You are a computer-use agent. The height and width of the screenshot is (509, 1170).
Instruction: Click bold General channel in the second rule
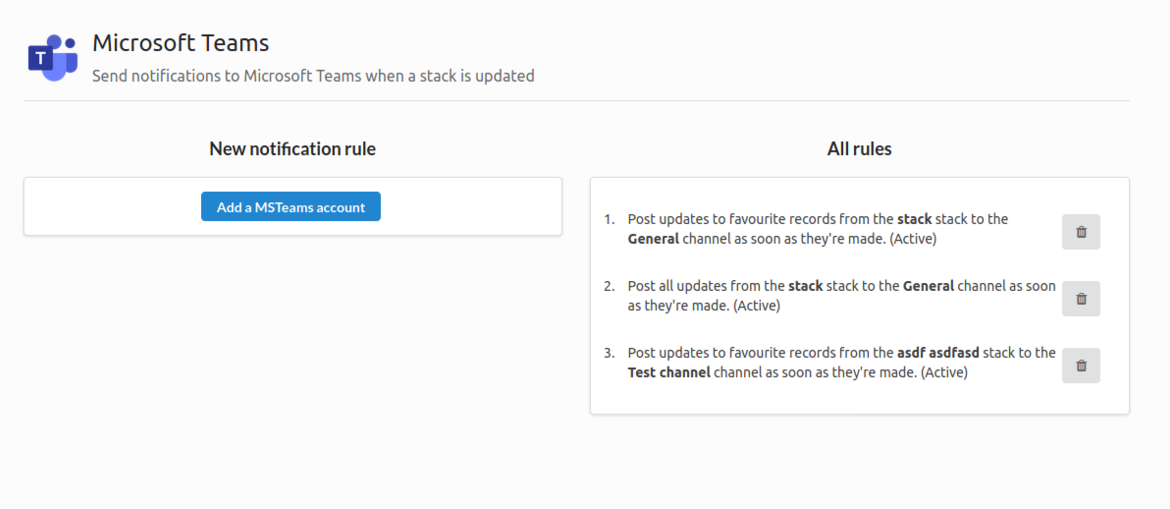[928, 286]
